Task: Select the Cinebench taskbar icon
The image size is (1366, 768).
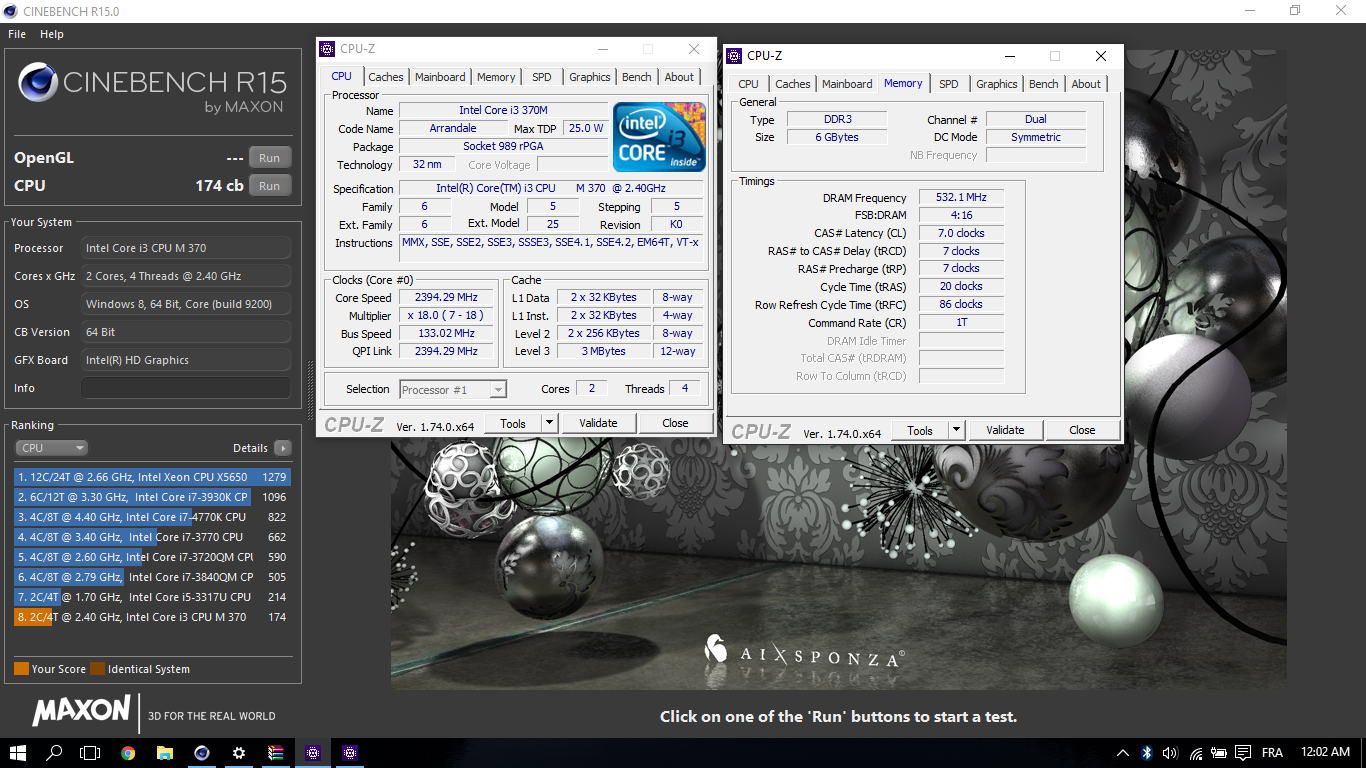Action: 202,753
